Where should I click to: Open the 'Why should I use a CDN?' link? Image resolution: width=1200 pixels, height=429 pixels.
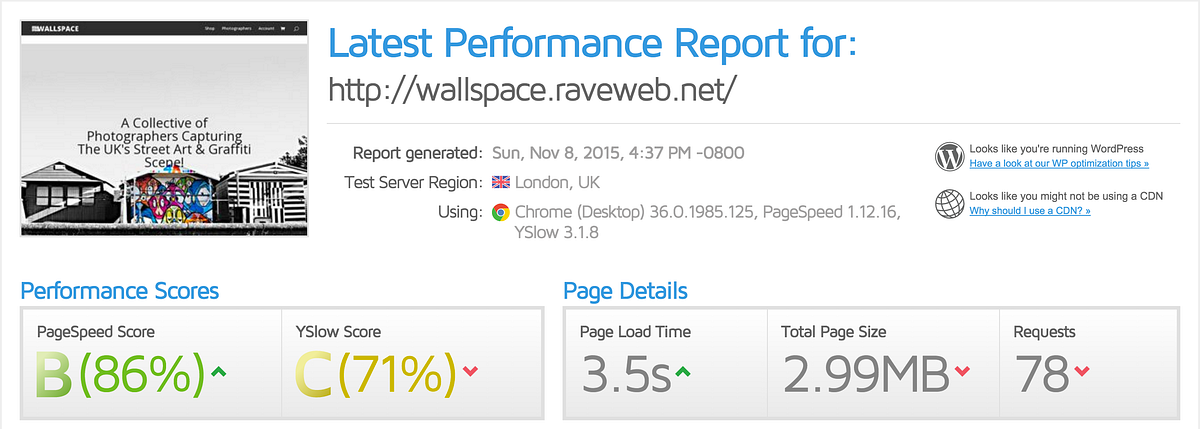point(1029,211)
